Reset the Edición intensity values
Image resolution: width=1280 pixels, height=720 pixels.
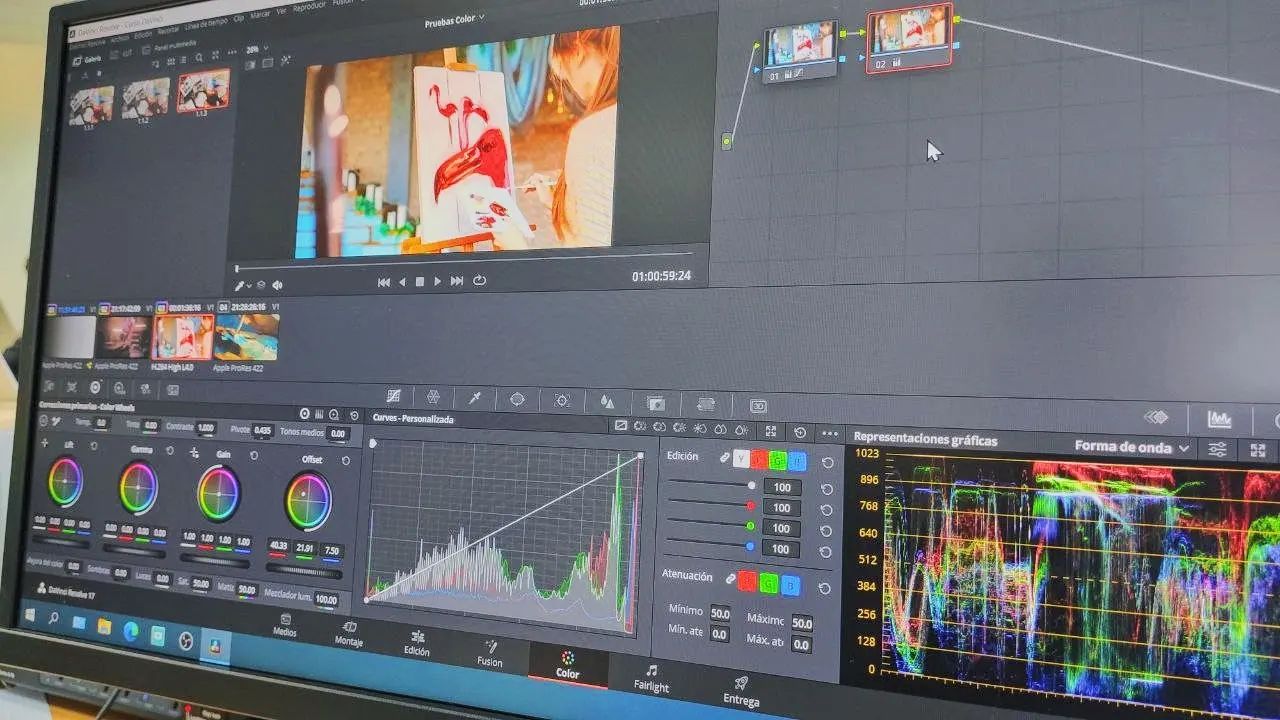(x=826, y=463)
